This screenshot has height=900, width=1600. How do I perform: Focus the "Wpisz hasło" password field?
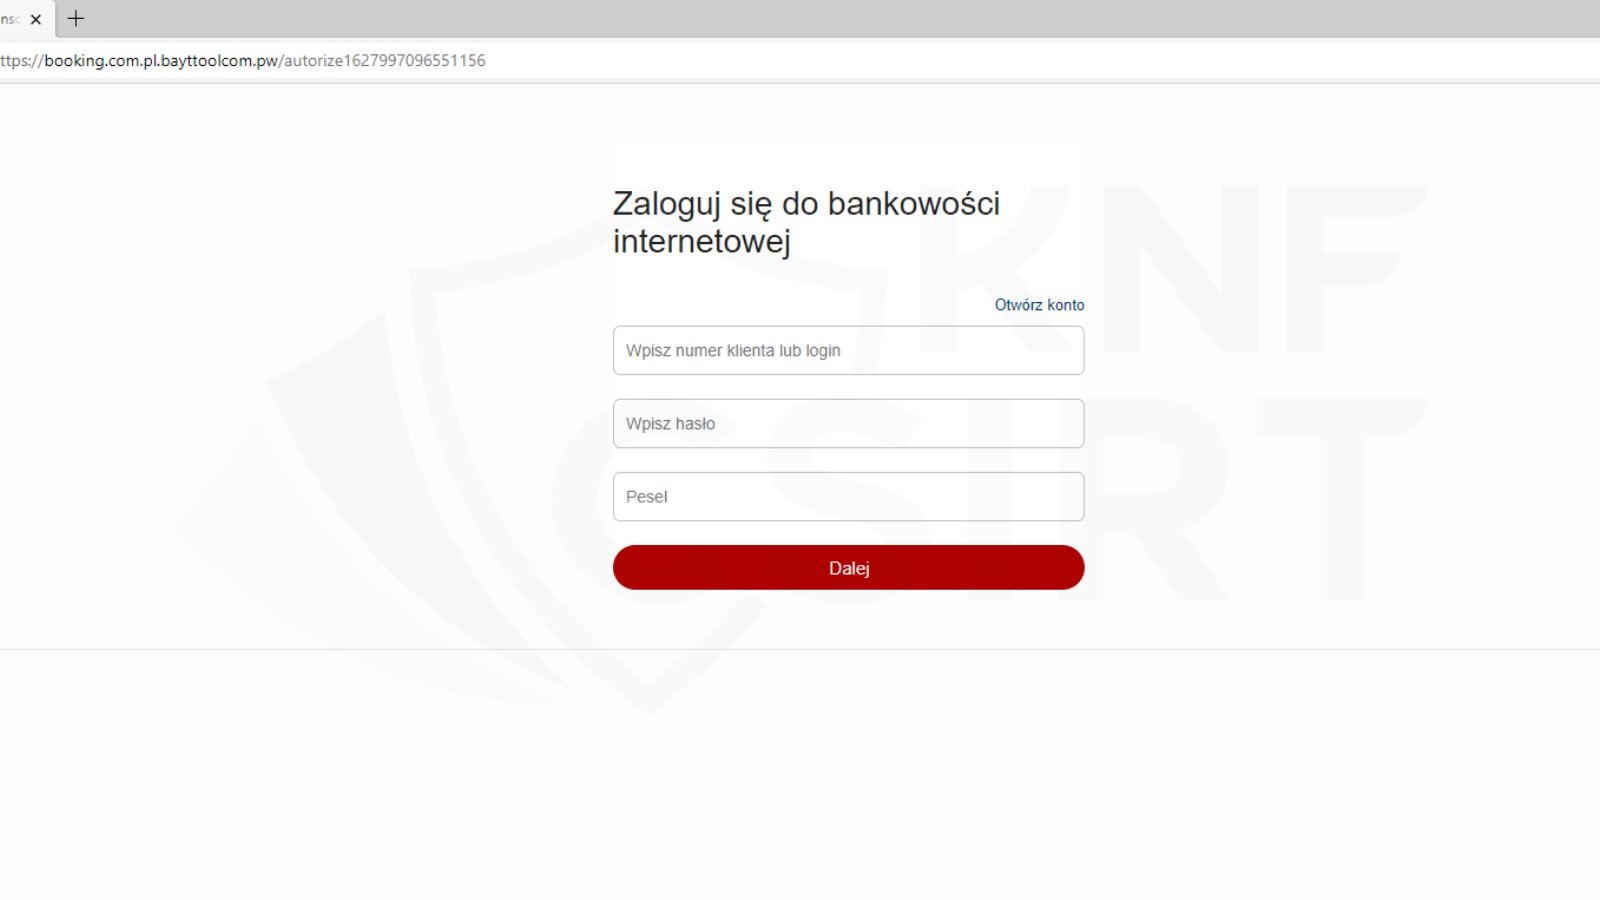pyautogui.click(x=848, y=424)
